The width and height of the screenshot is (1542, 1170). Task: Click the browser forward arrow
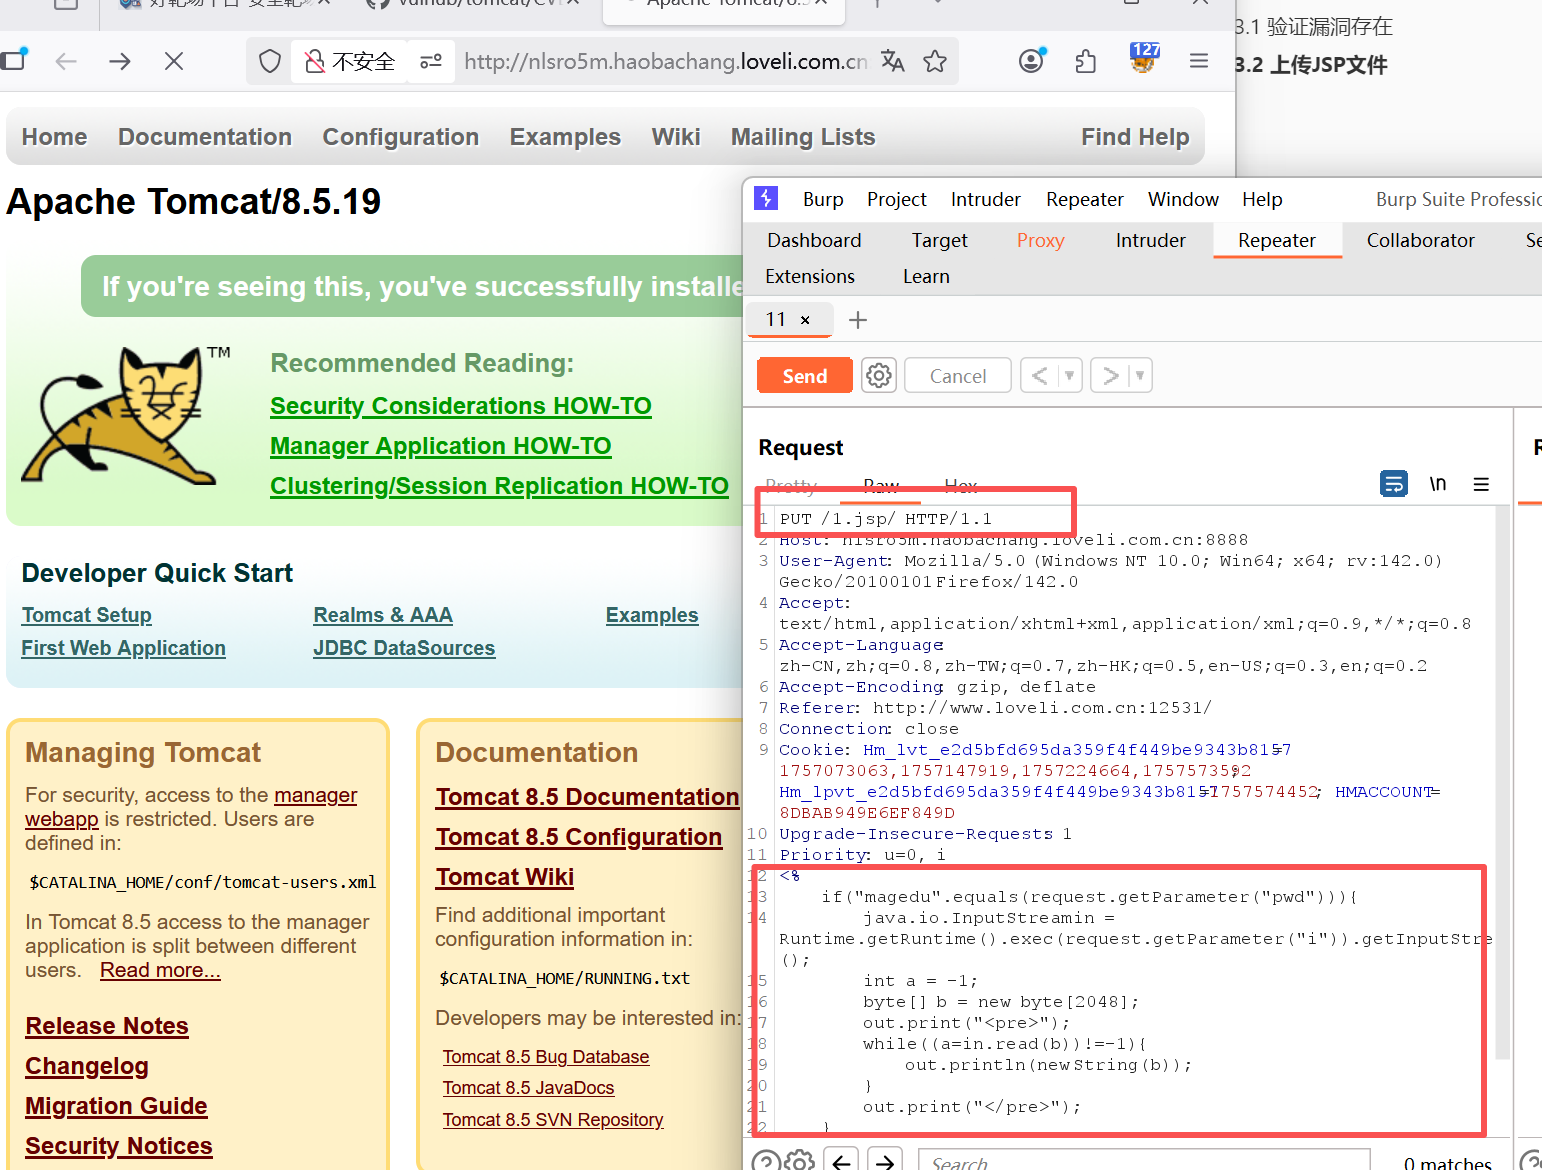tap(120, 62)
